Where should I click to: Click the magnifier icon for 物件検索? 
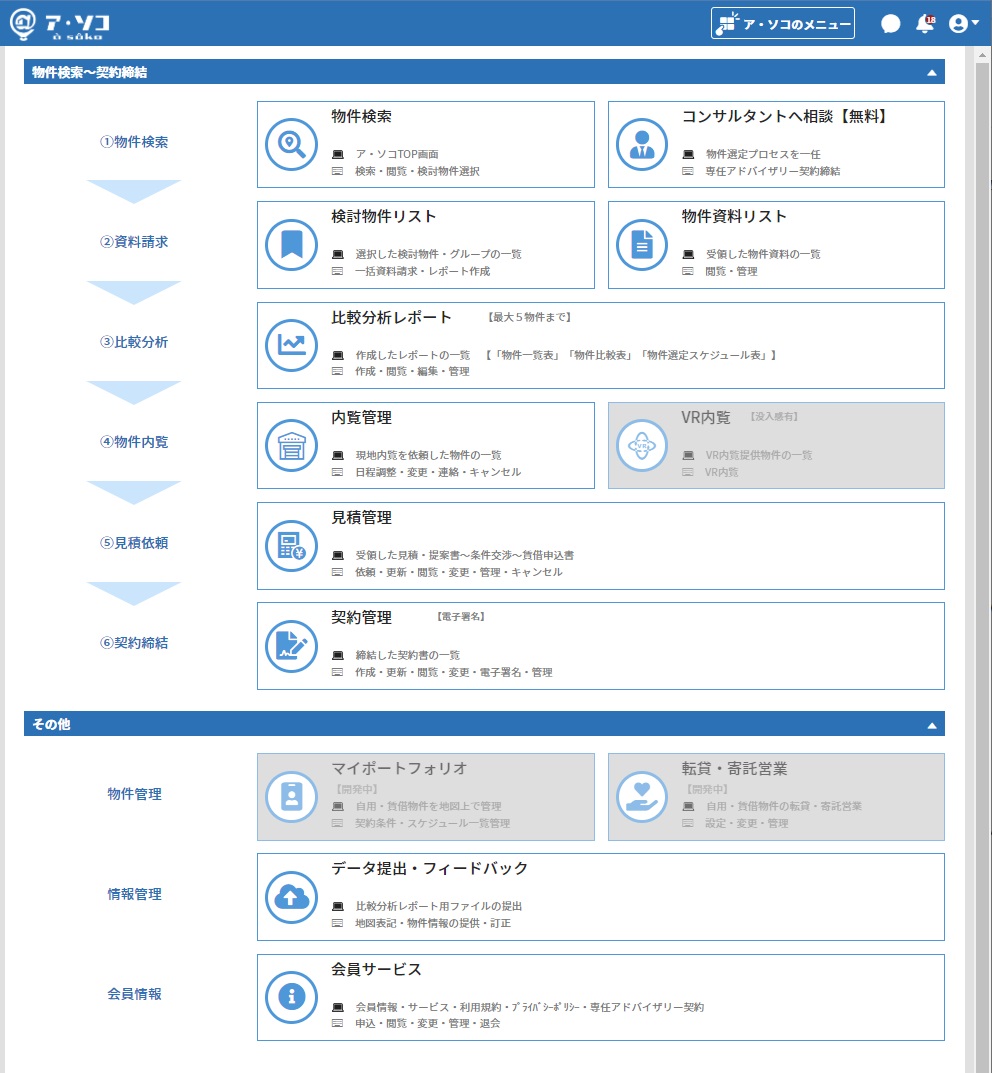pos(291,144)
